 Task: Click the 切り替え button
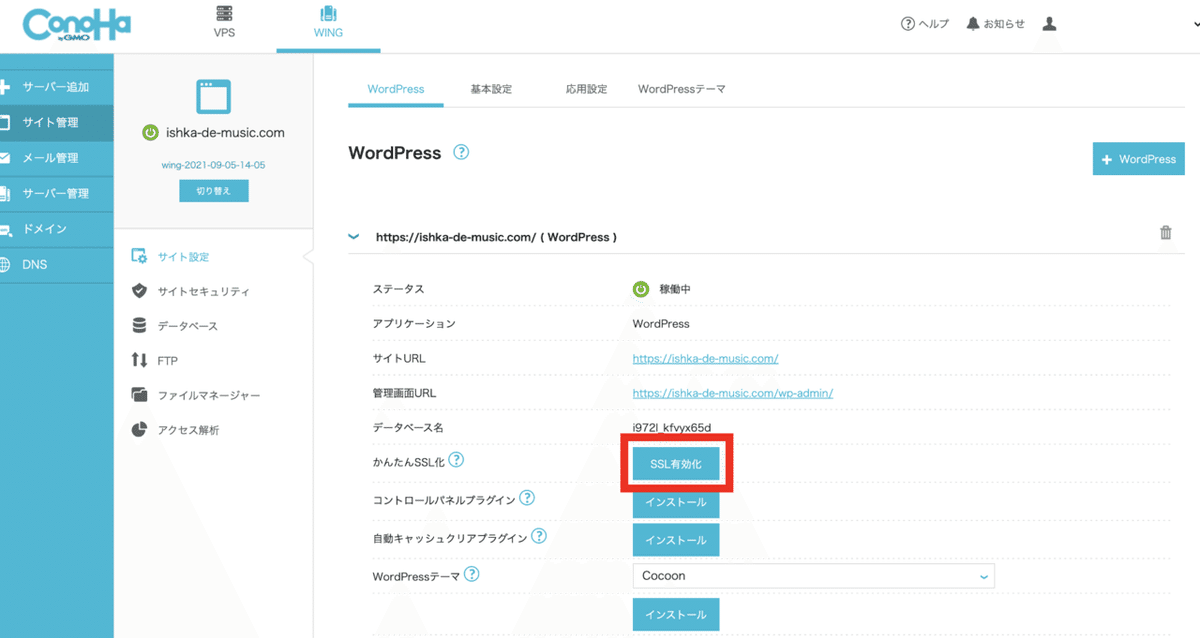(214, 190)
